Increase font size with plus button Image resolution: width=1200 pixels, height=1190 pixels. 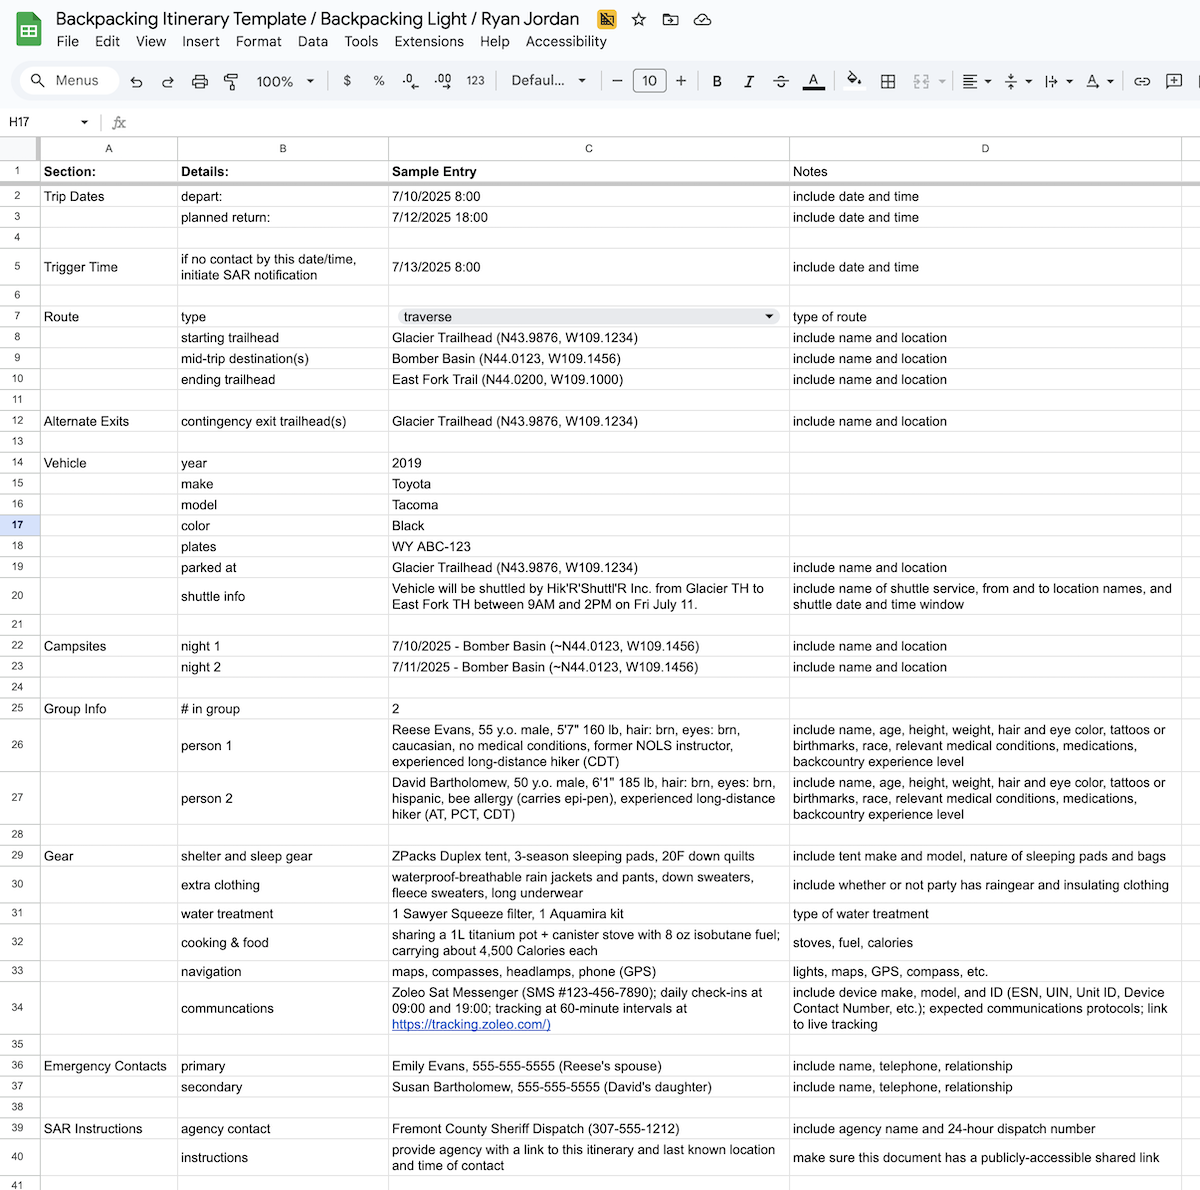coord(681,81)
